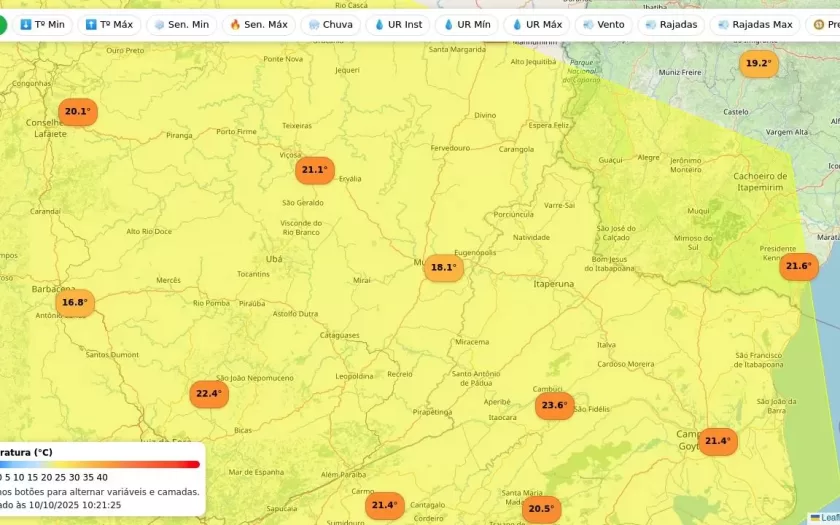Show UR Inst humidity layer
Viewport: 840px width, 525px height.
(398, 25)
